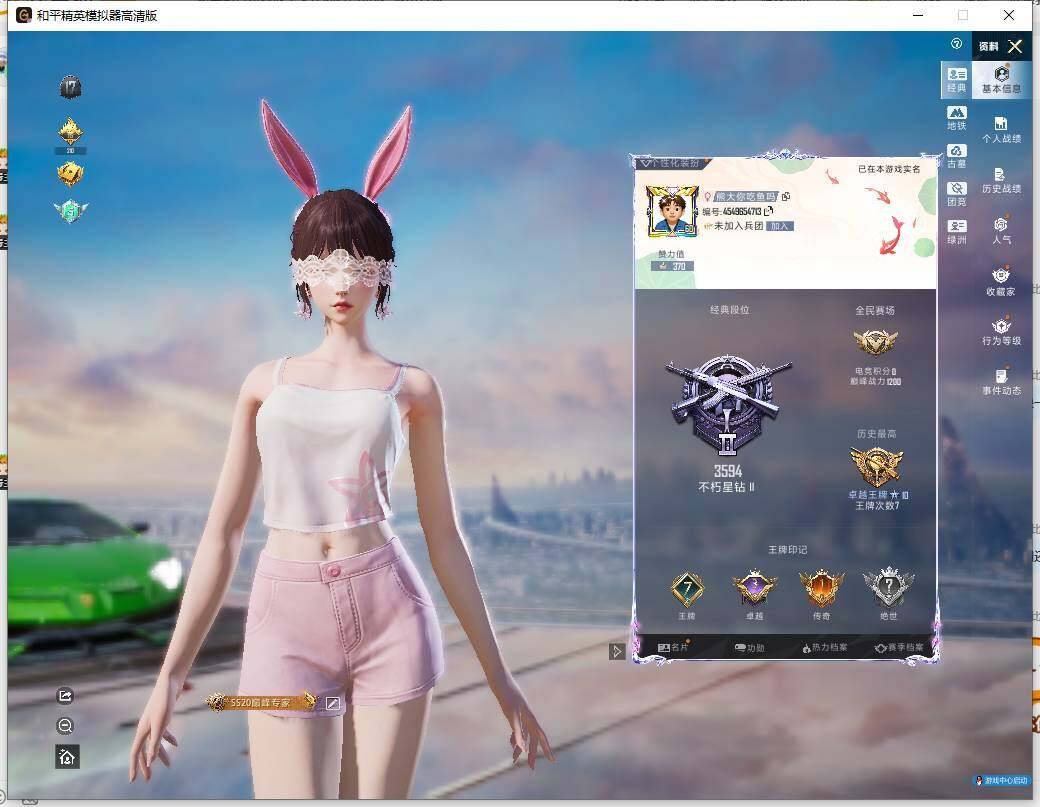Switch to the 赛季档案 season archive tab

click(899, 647)
